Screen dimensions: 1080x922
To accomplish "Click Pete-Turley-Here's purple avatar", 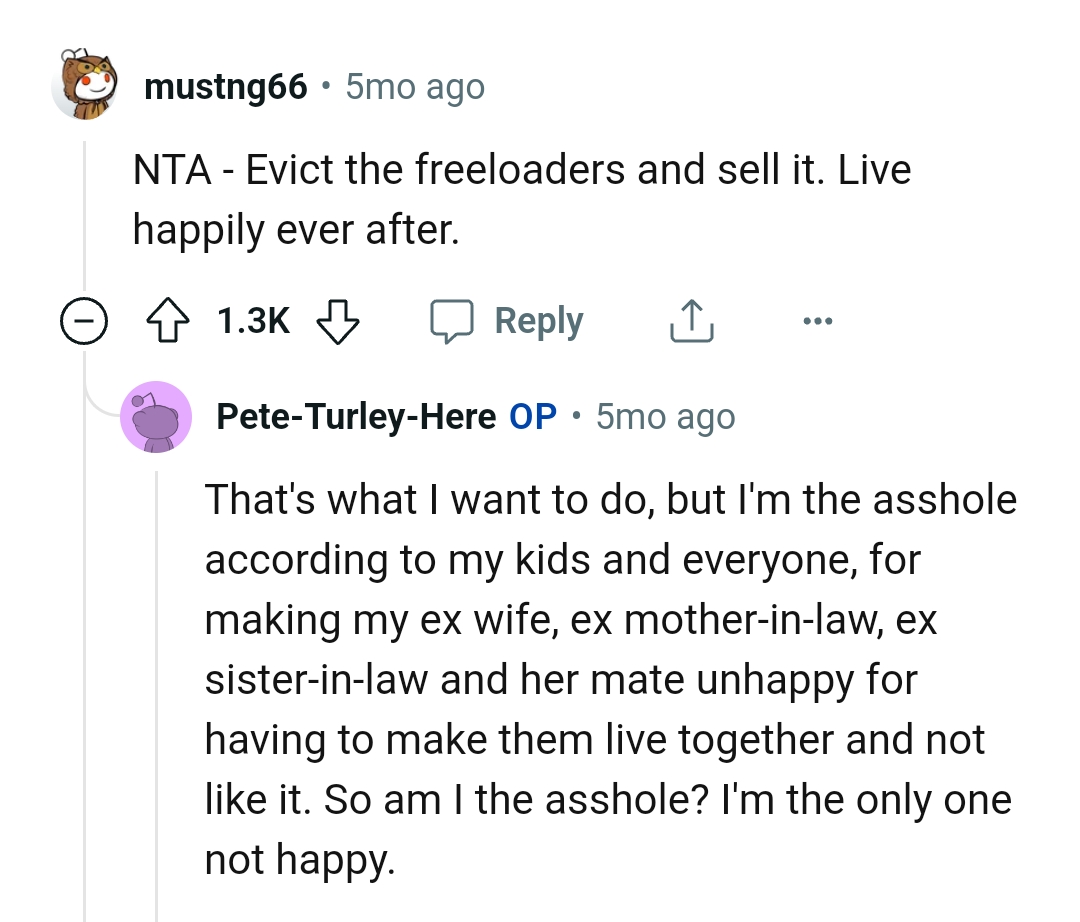I will click(x=157, y=417).
